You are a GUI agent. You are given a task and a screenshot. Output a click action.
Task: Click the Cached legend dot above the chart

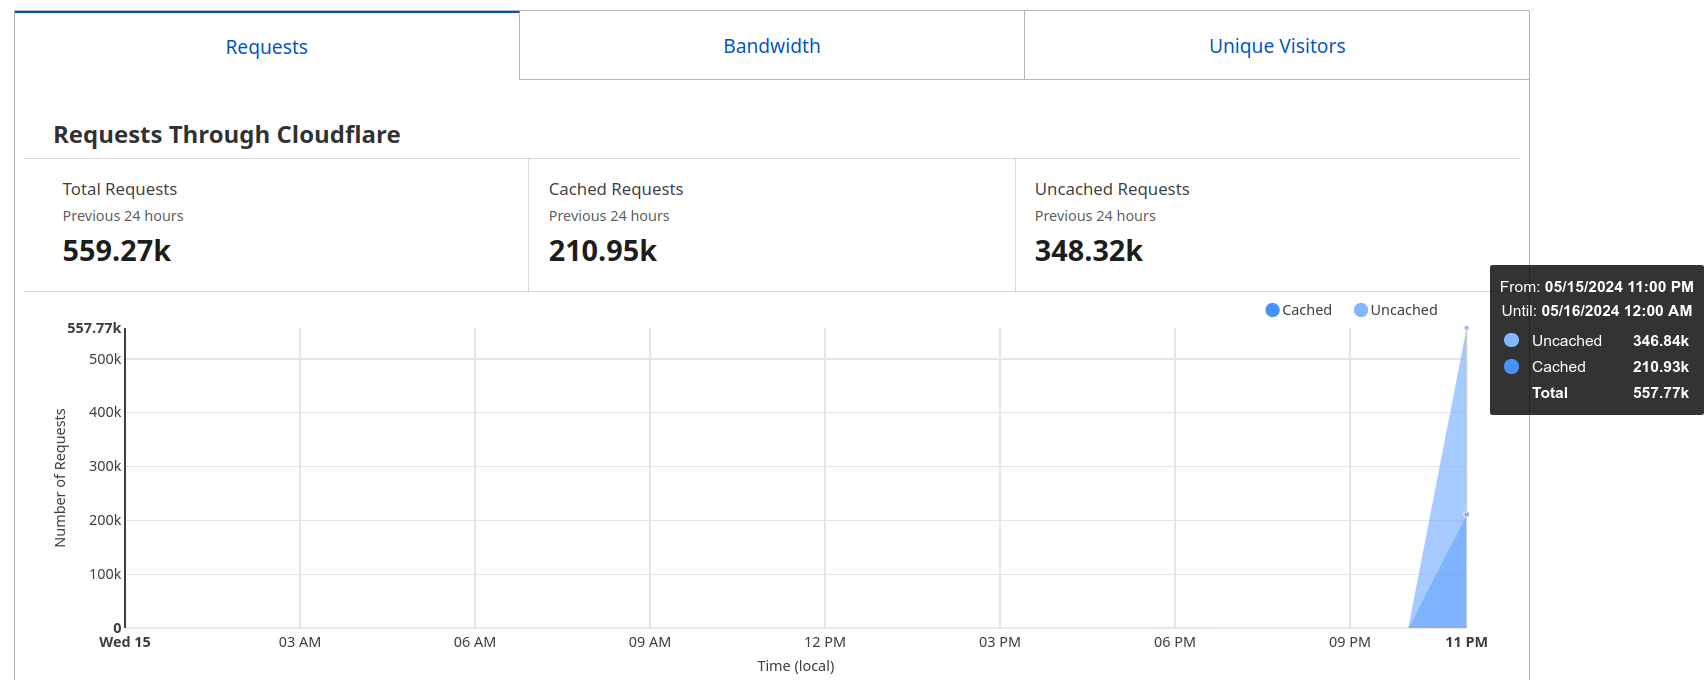(1272, 310)
